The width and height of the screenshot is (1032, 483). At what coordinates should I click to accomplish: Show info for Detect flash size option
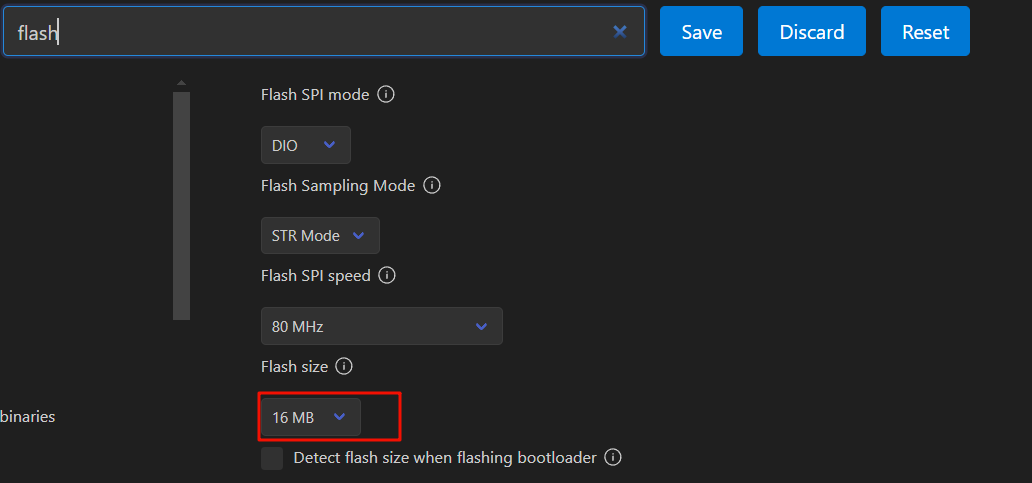(x=613, y=458)
